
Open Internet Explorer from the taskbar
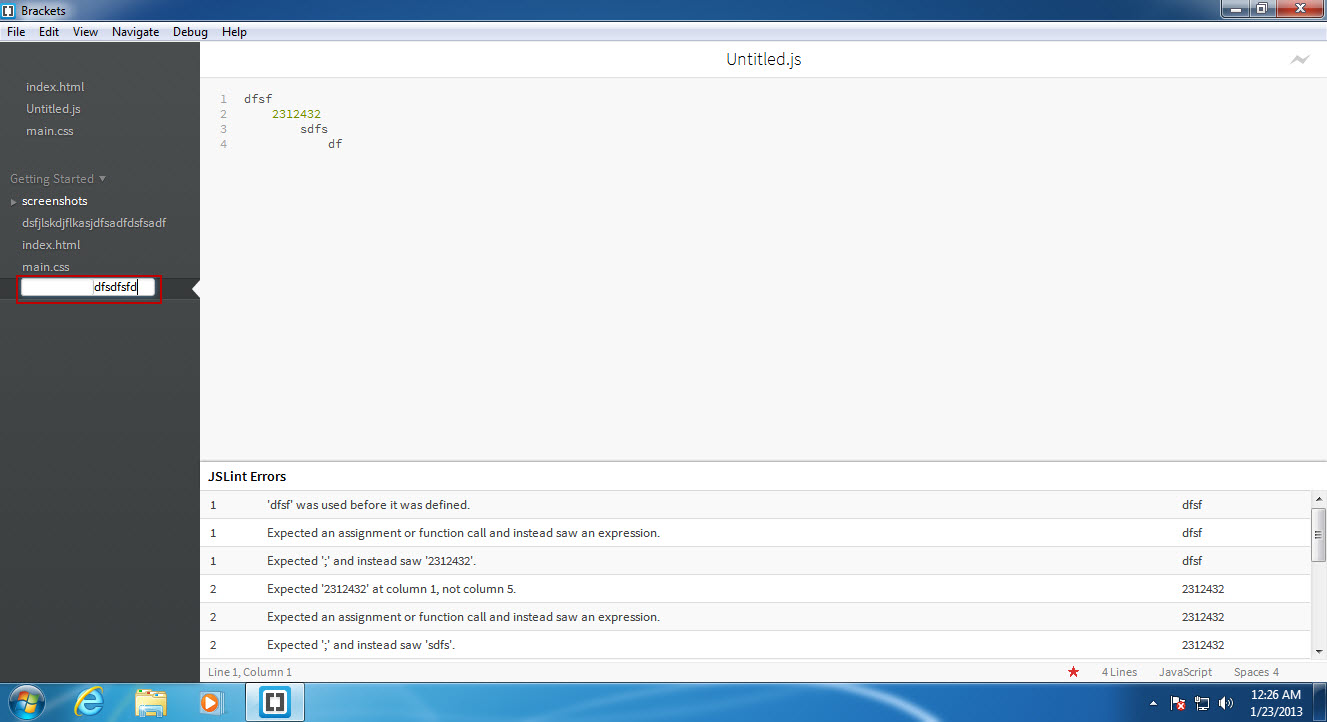click(90, 702)
